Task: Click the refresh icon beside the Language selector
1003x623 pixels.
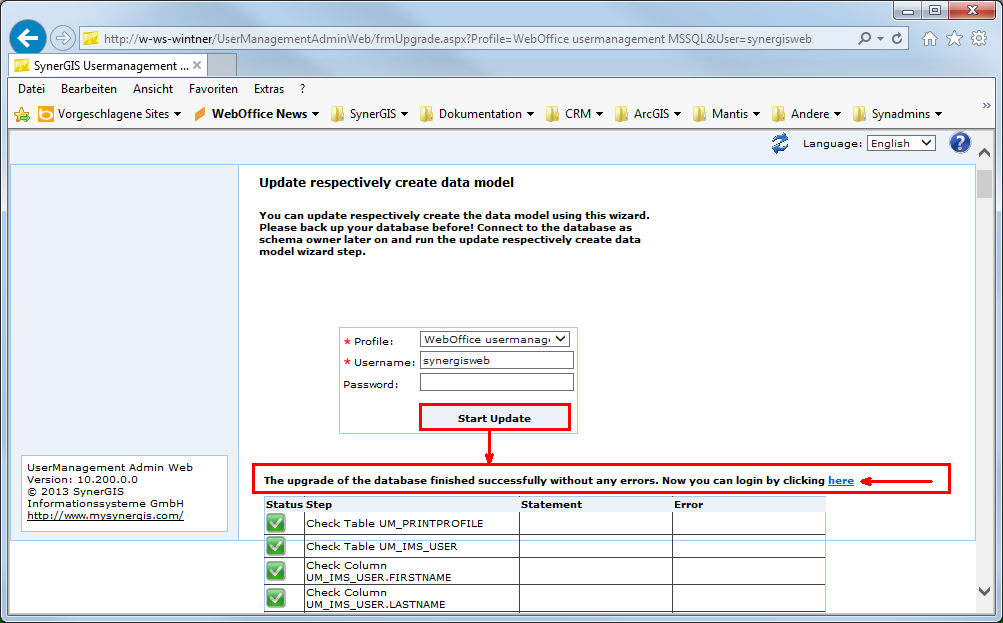Action: pos(780,143)
